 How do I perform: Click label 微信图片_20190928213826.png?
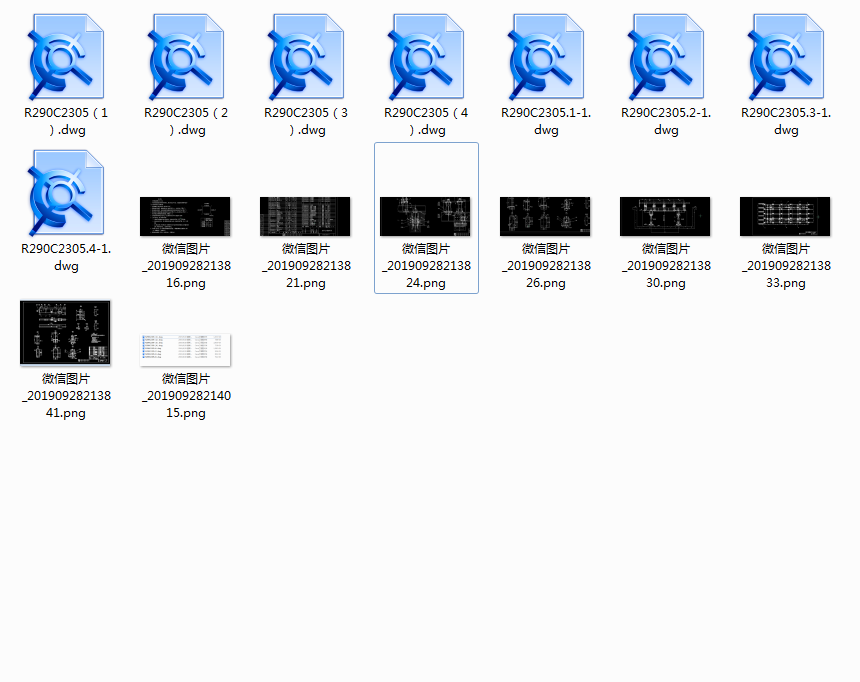click(x=546, y=266)
